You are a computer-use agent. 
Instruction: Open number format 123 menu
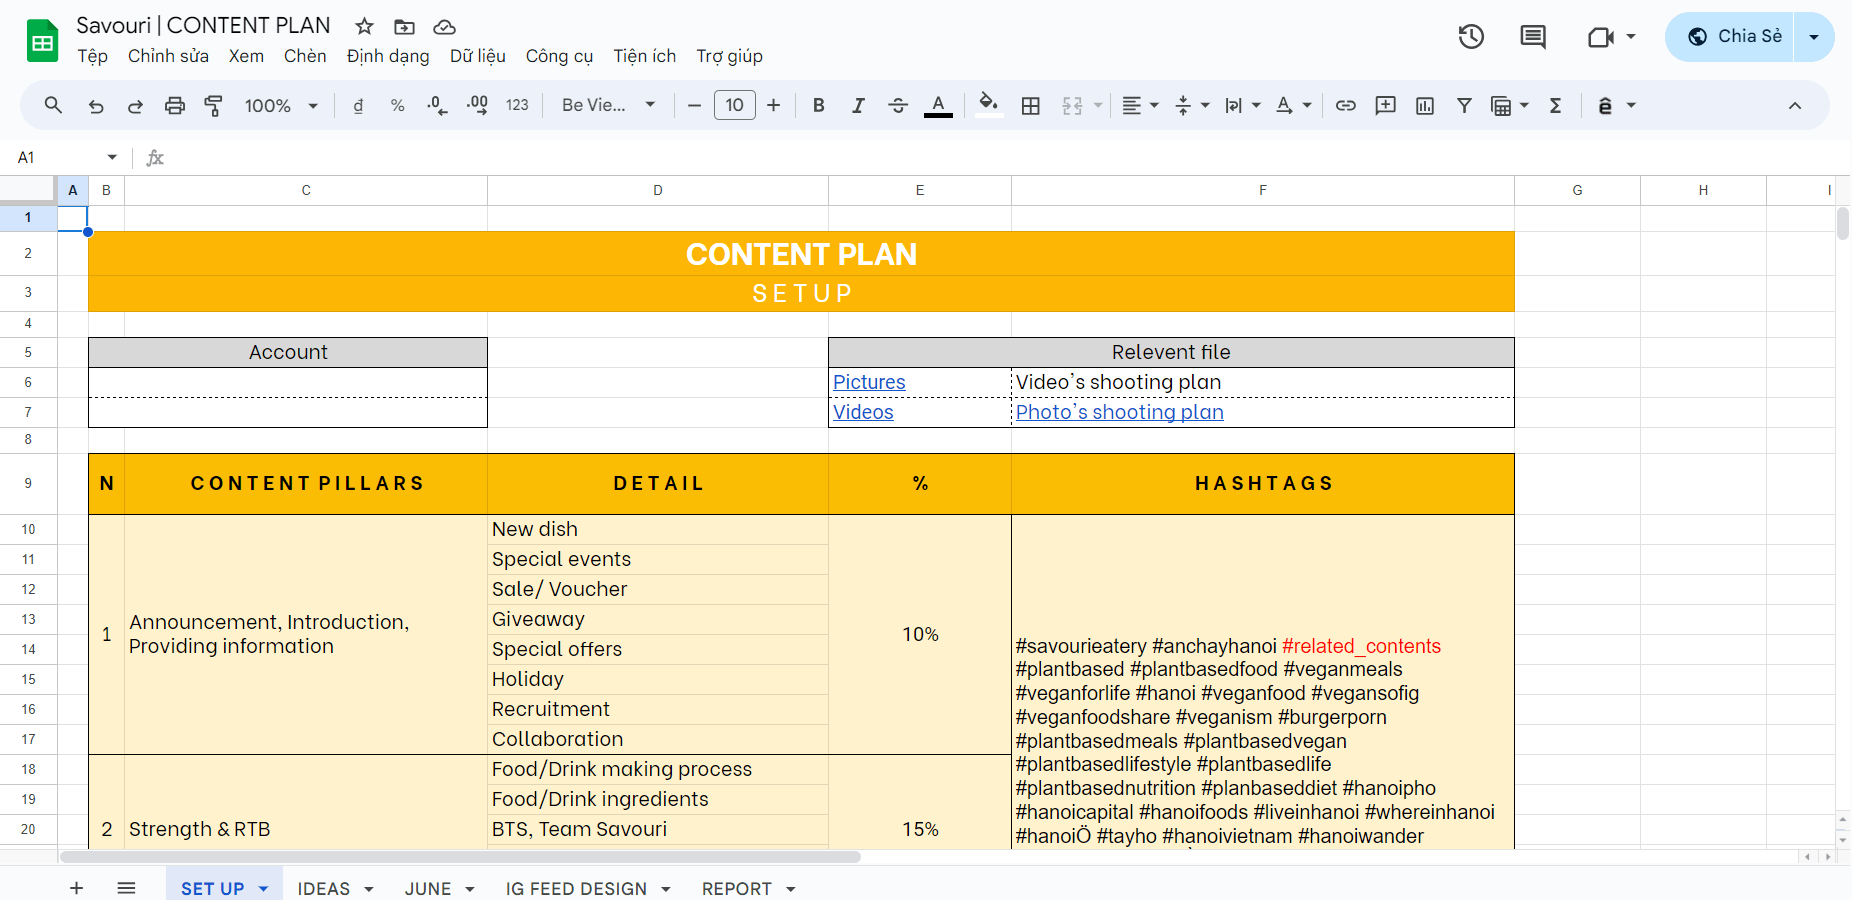pos(517,105)
